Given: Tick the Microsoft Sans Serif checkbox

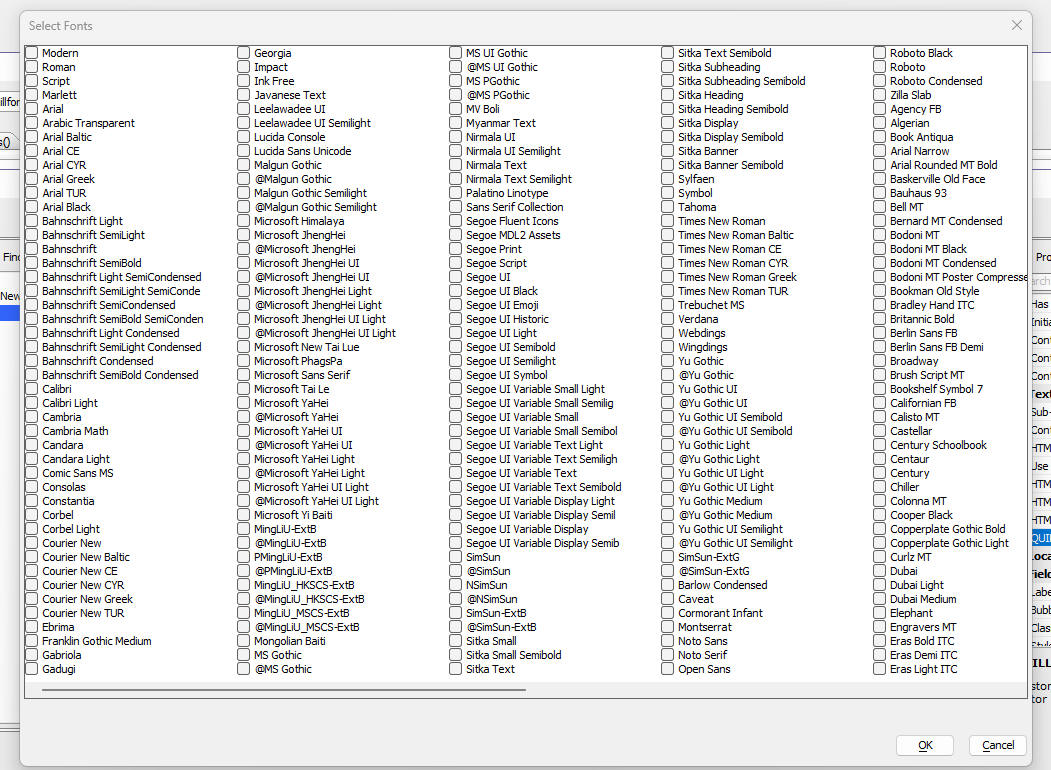Looking at the screenshot, I should [244, 375].
